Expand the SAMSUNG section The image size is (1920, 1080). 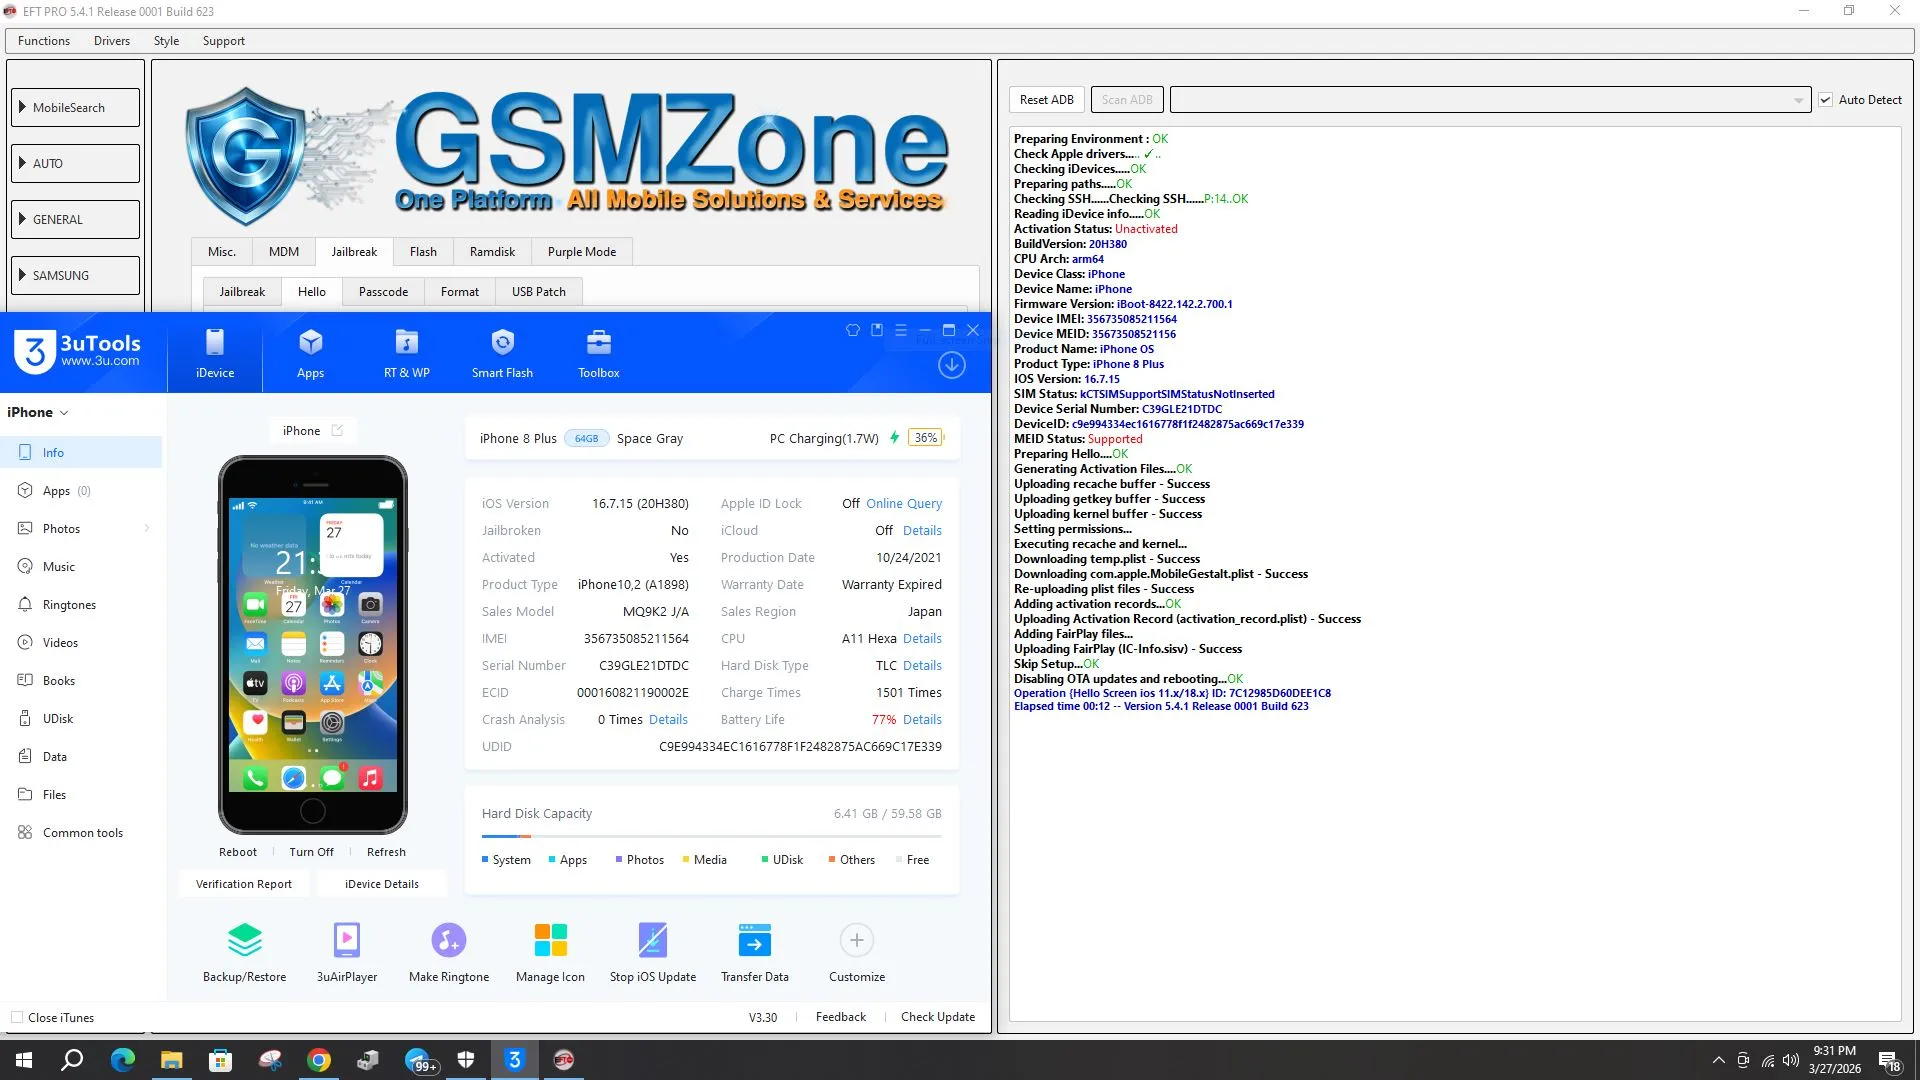[x=75, y=276]
